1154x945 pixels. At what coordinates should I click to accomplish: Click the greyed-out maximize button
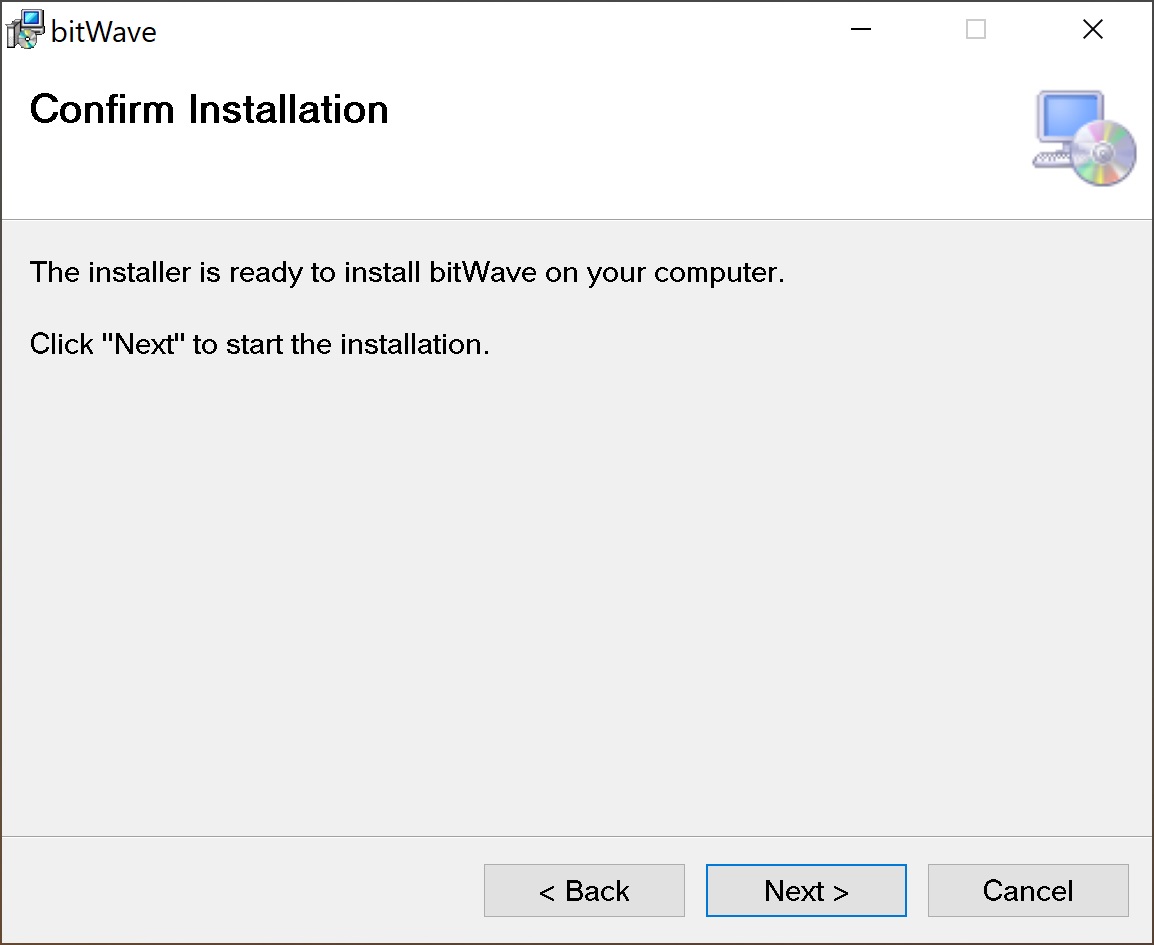tap(976, 30)
